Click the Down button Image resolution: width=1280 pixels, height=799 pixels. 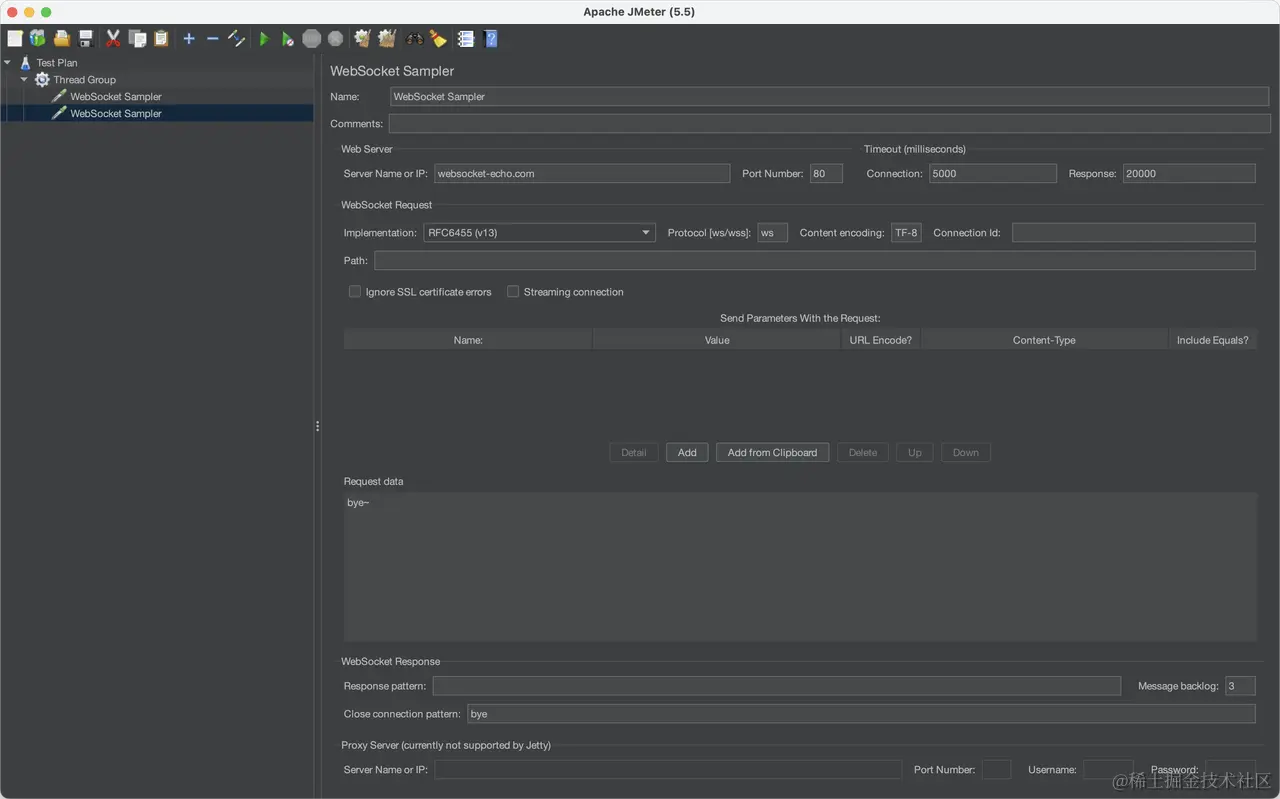[x=966, y=452]
